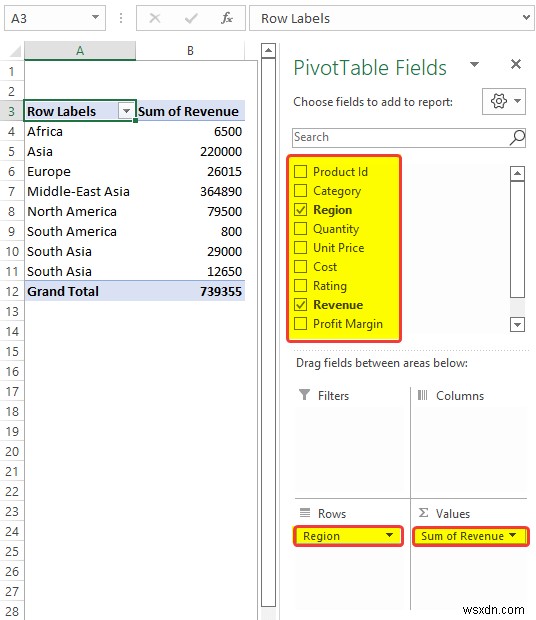Viewport: 536px width, 620px height.
Task: Select the cell with value 6500
Action: point(191,131)
